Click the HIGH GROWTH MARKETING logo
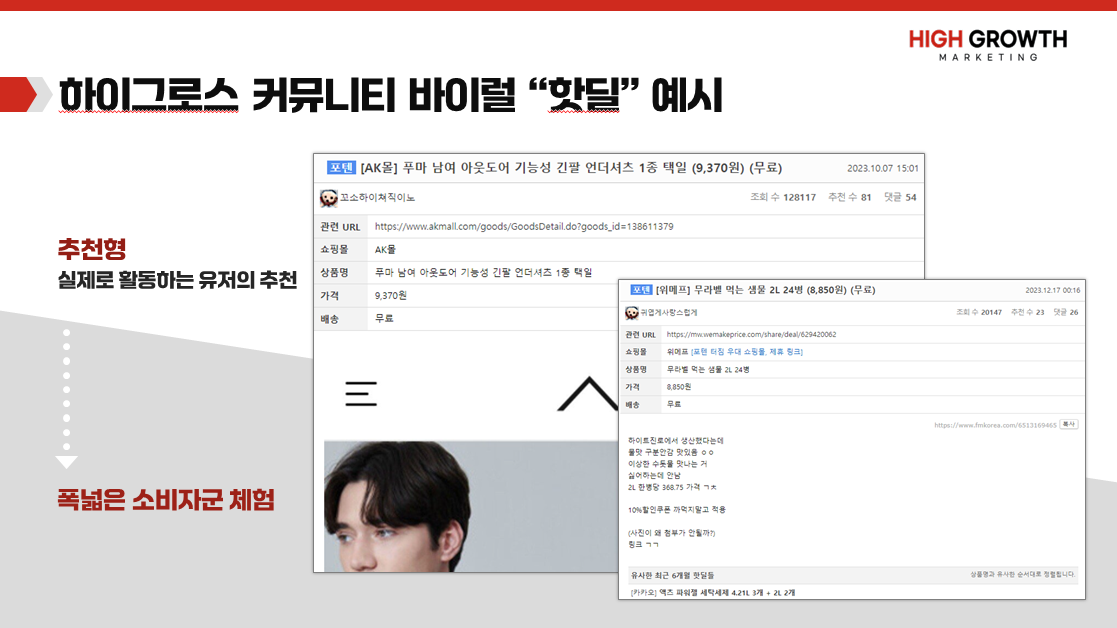Image resolution: width=1117 pixels, height=628 pixels. (988, 45)
